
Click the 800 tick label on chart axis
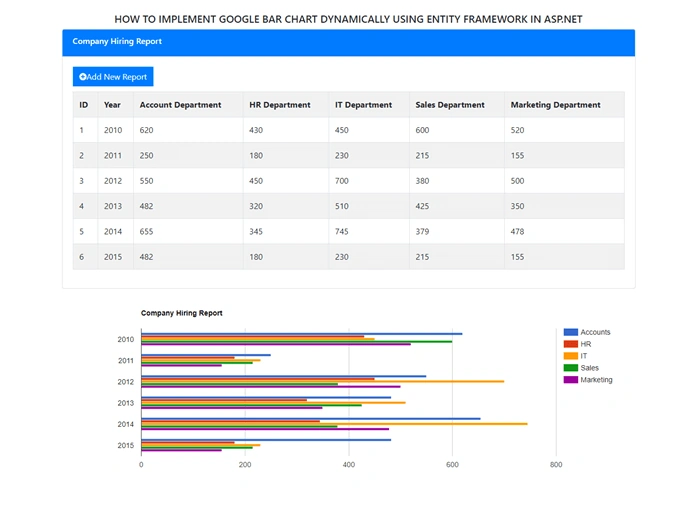pos(556,465)
